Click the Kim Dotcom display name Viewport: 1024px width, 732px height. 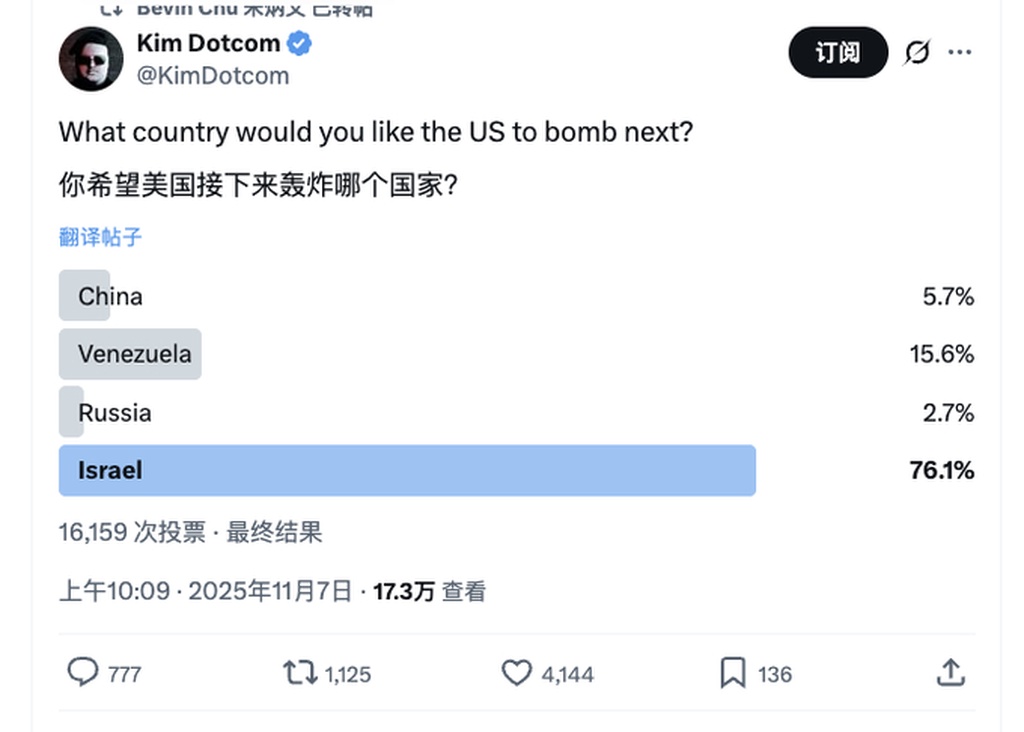coord(208,43)
